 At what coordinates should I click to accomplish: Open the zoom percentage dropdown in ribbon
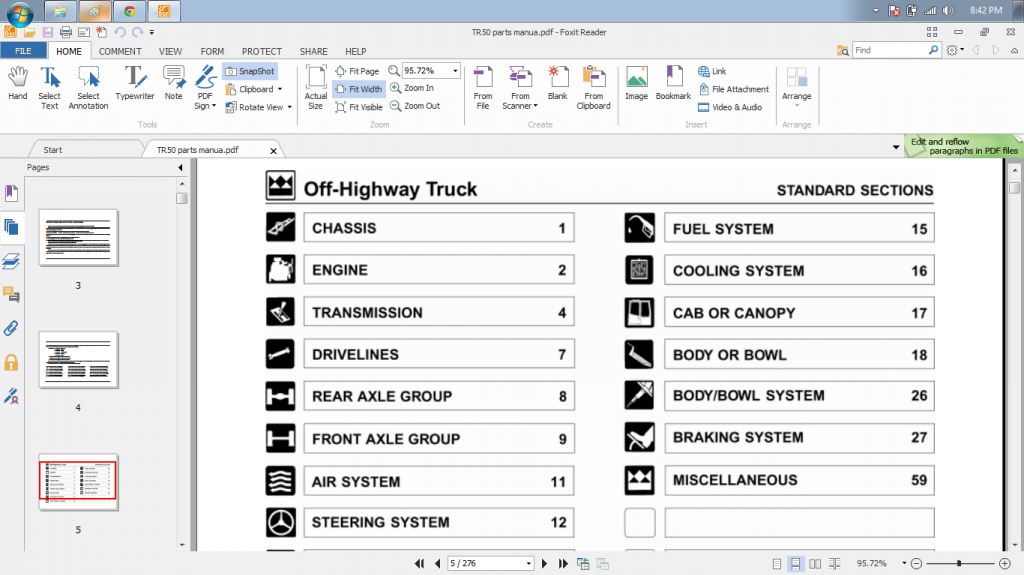click(x=455, y=71)
